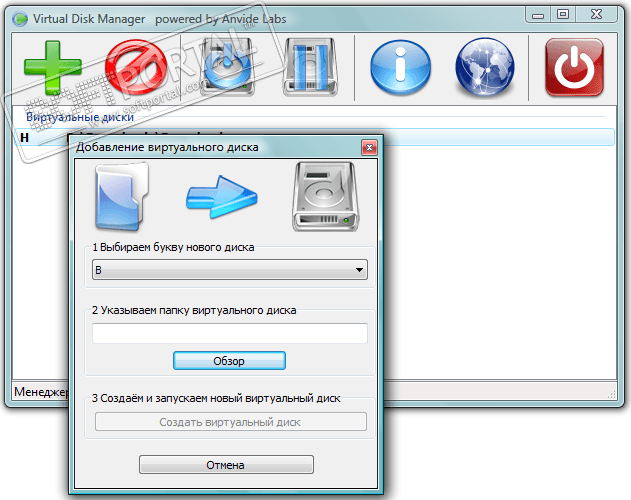Click the red remove disk icon
Screen dimensions: 631x500
(136, 67)
